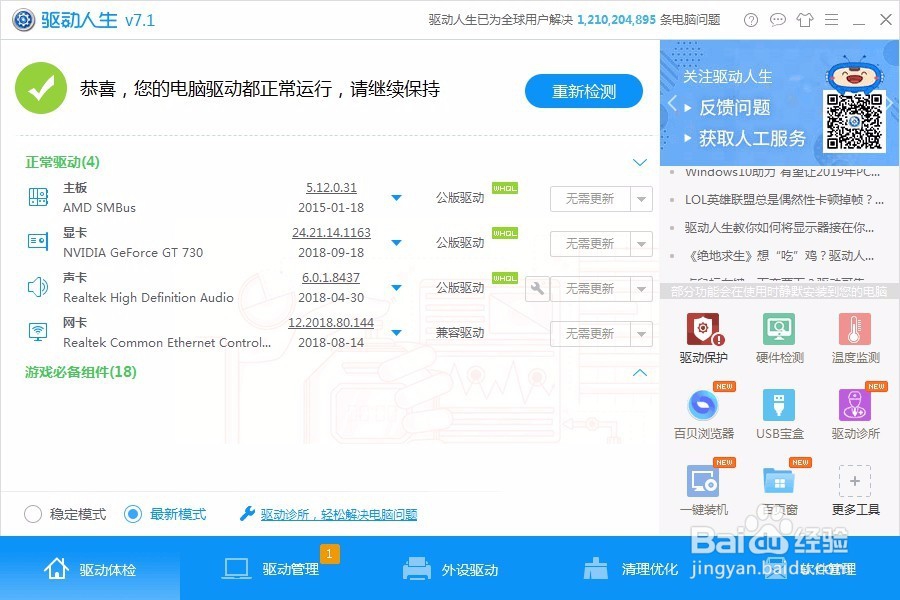Click the QR code image

click(x=854, y=121)
